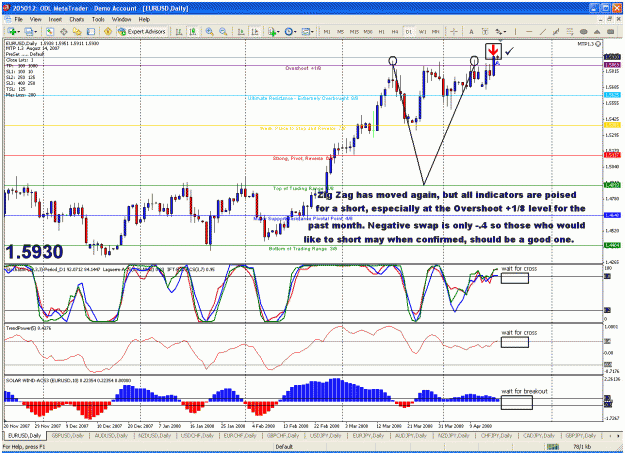The image size is (625, 453).
Task: Switch to W1 timeframe
Action: pyautogui.click(x=423, y=32)
